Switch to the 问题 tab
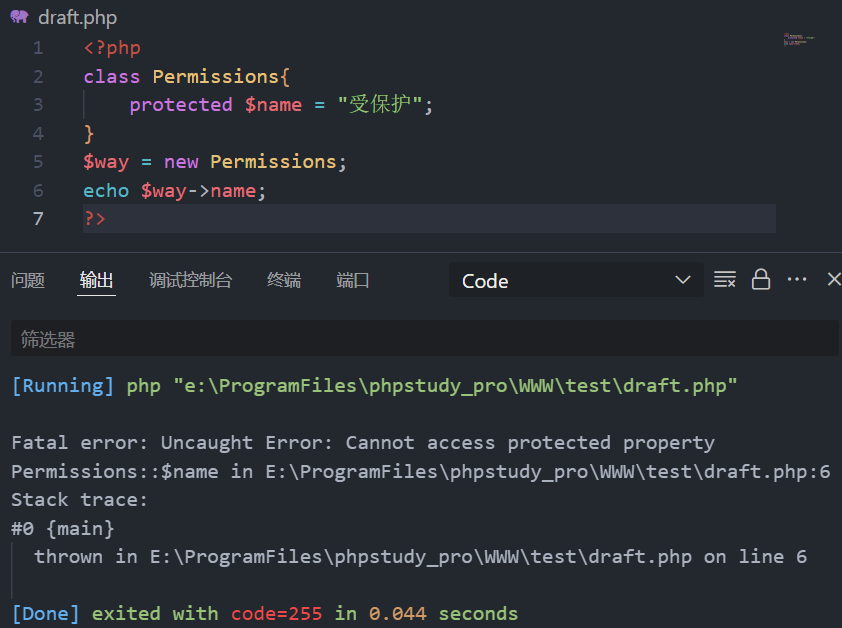This screenshot has width=842, height=628. click(28, 280)
